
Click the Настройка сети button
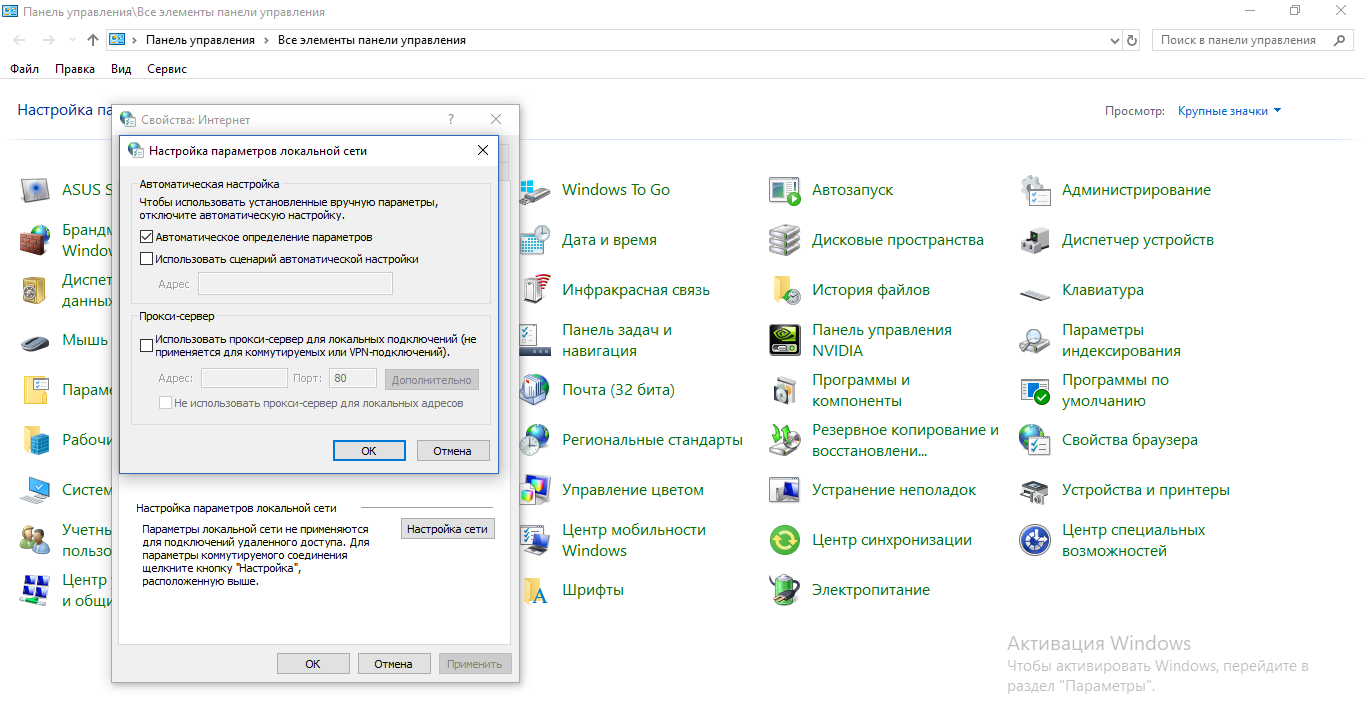448,529
